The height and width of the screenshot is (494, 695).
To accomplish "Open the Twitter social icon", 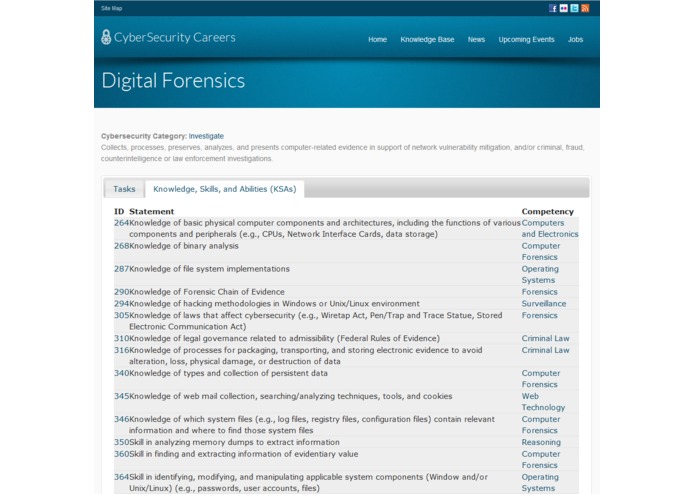I will [574, 8].
